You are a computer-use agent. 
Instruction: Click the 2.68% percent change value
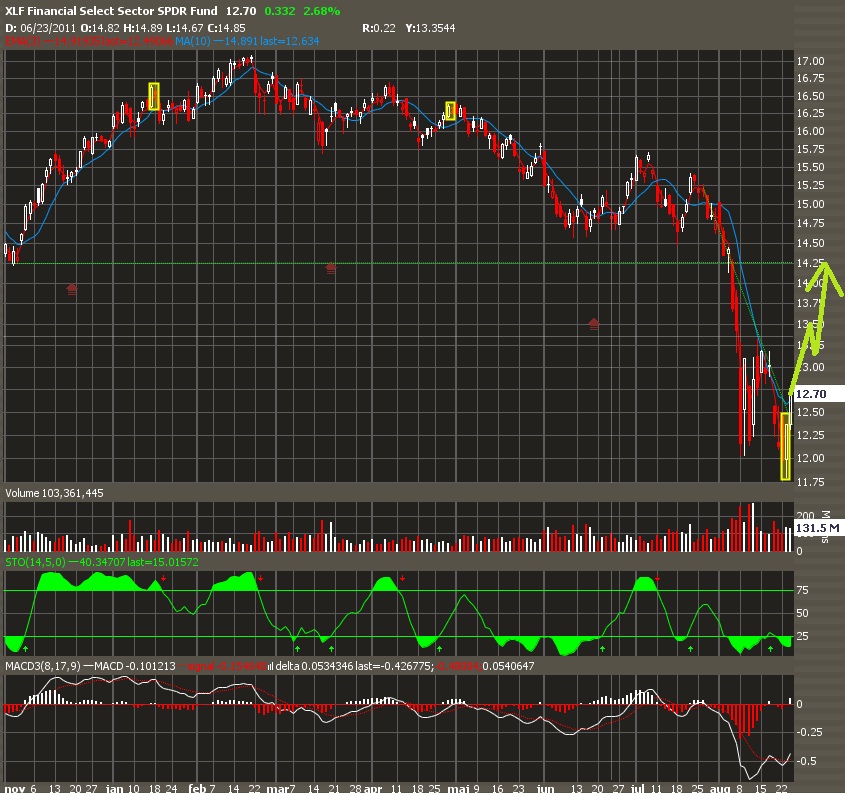322,11
